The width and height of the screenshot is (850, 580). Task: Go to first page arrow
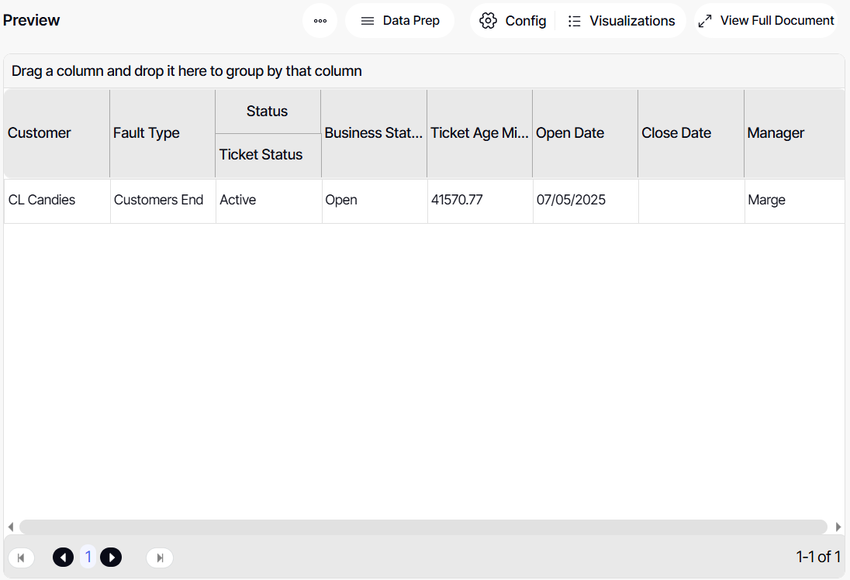pyautogui.click(x=21, y=557)
